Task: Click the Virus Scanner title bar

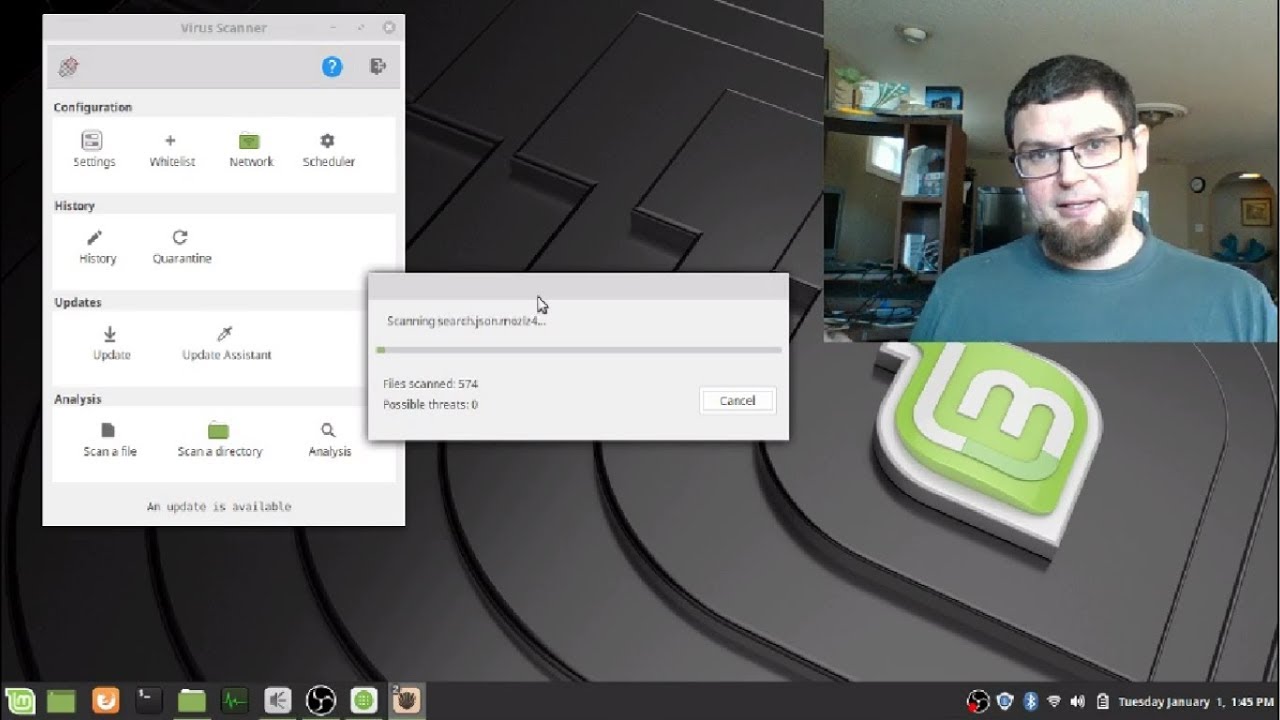Action: tap(223, 28)
